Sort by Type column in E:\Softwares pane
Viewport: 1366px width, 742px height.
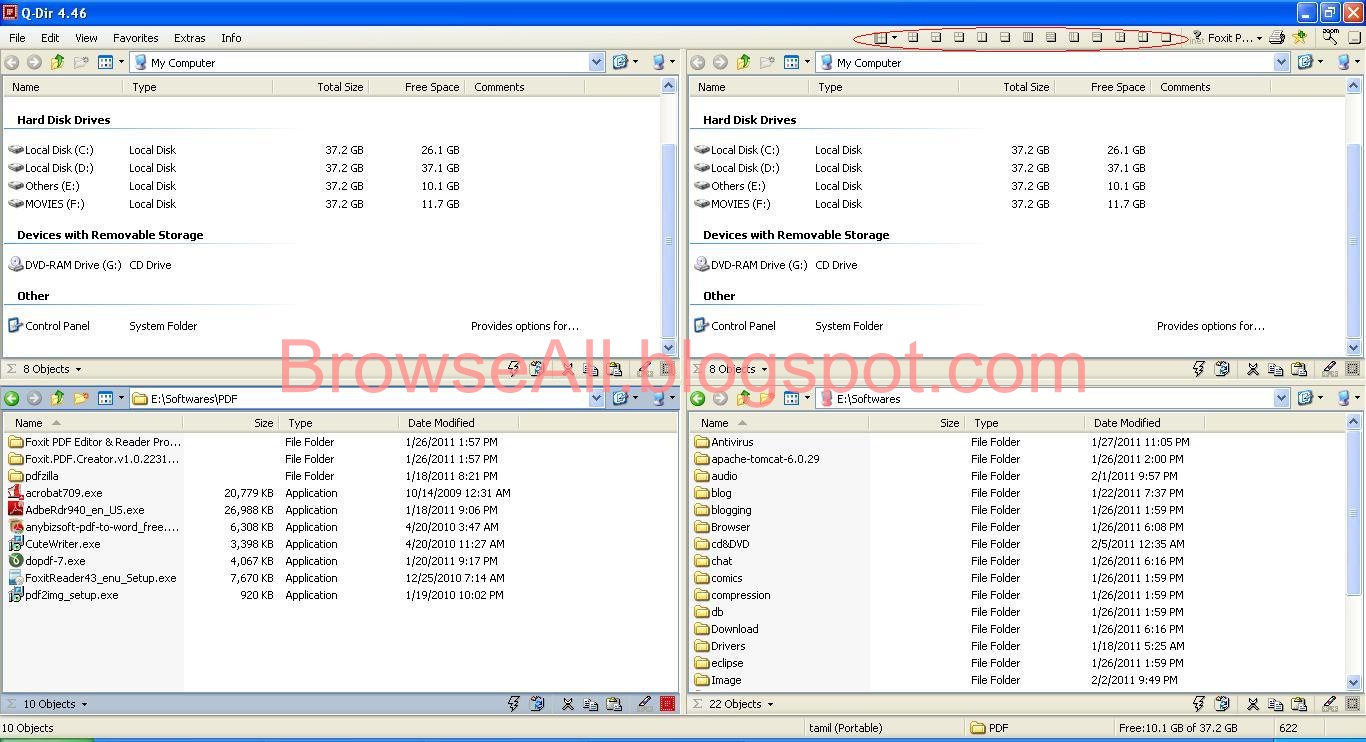(1026, 423)
